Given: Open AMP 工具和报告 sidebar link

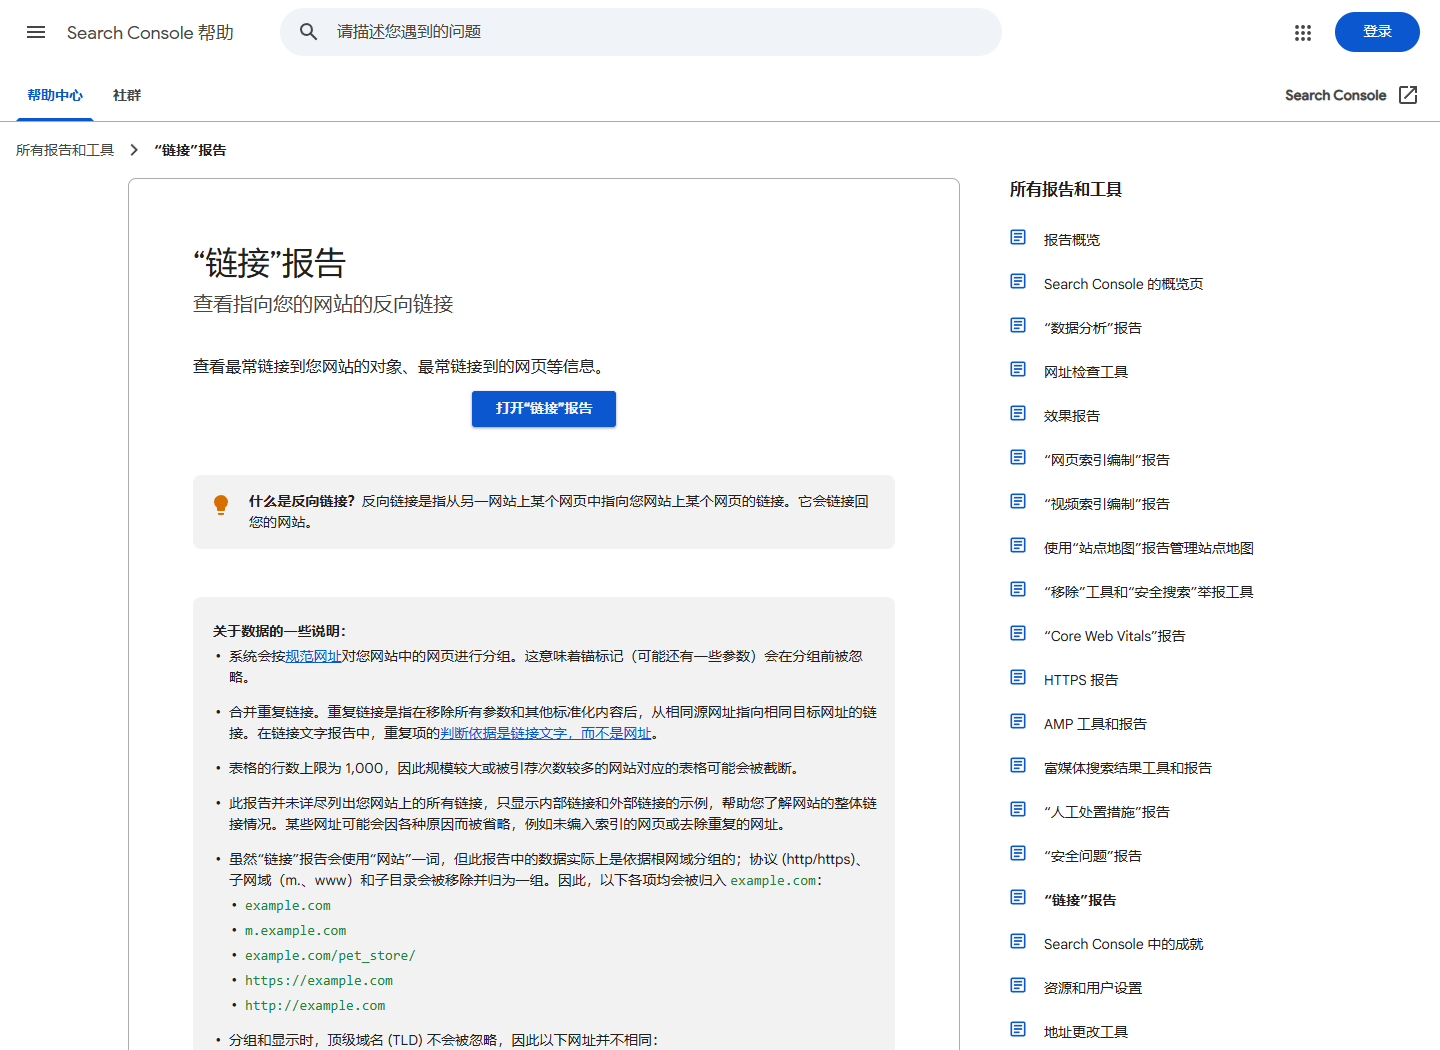Looking at the screenshot, I should coord(1096,724).
